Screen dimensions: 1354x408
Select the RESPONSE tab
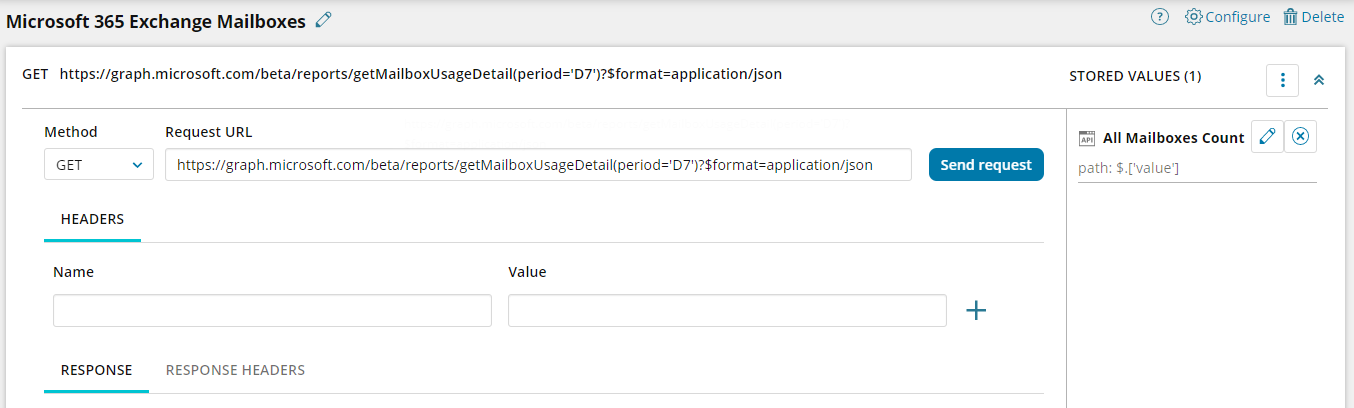97,370
